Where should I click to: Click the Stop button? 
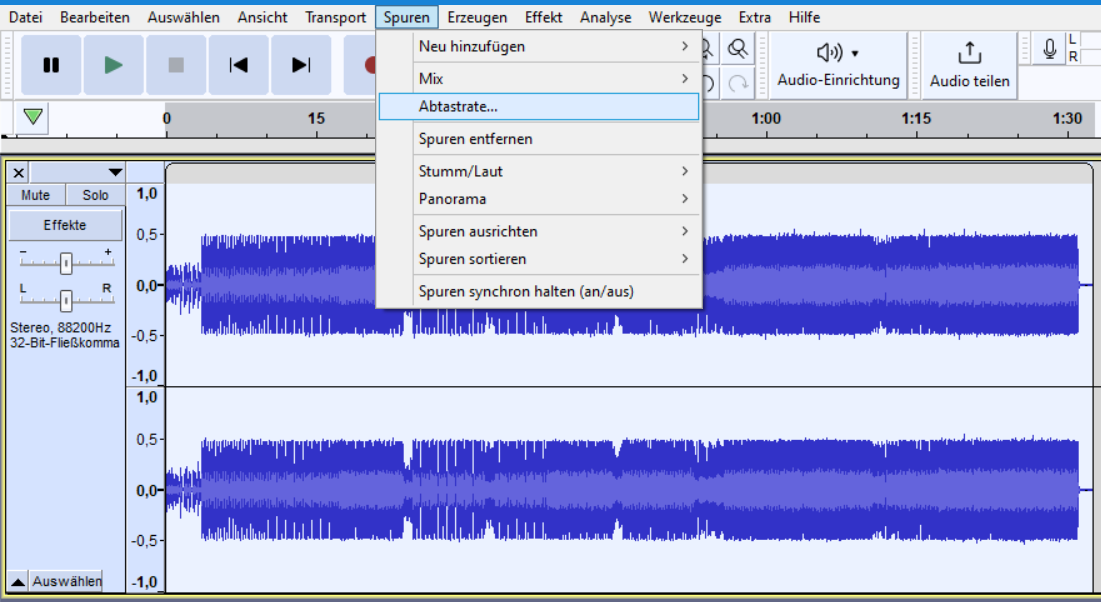click(176, 65)
